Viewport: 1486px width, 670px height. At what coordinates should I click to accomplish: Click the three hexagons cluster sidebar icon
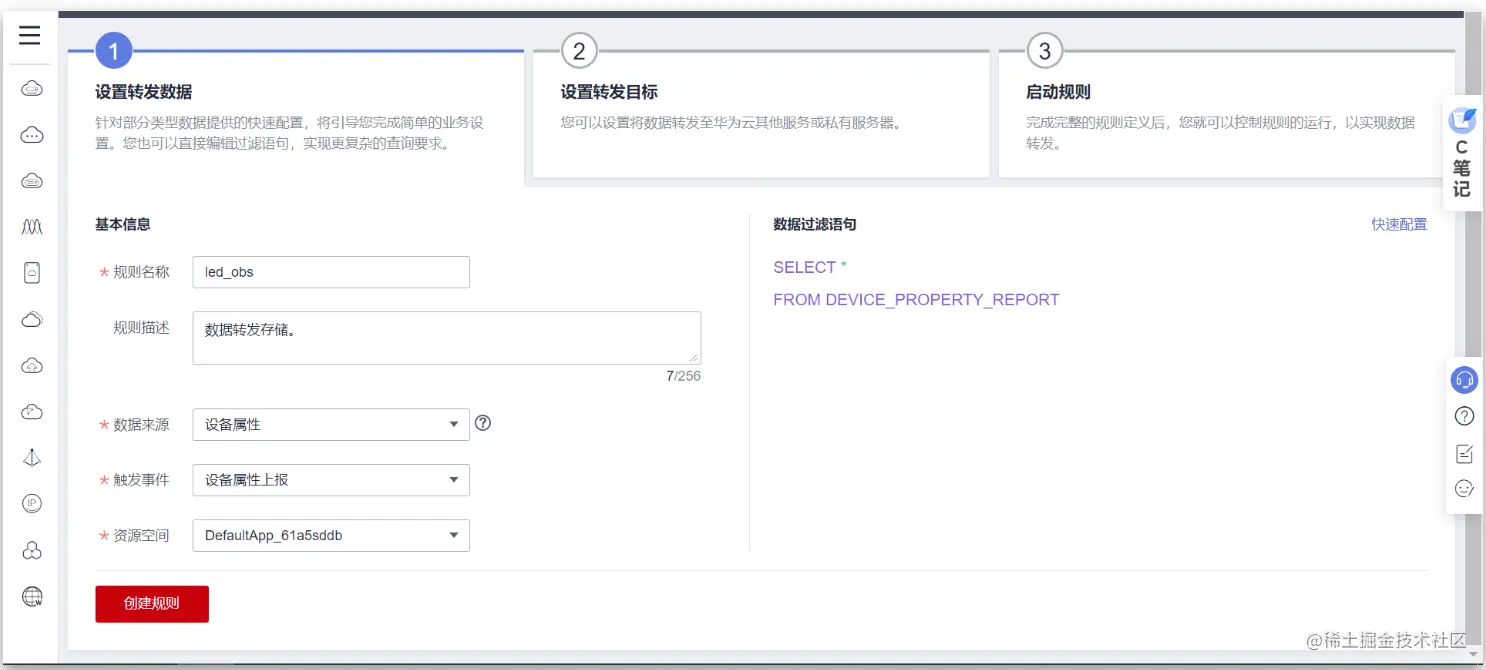(x=32, y=550)
